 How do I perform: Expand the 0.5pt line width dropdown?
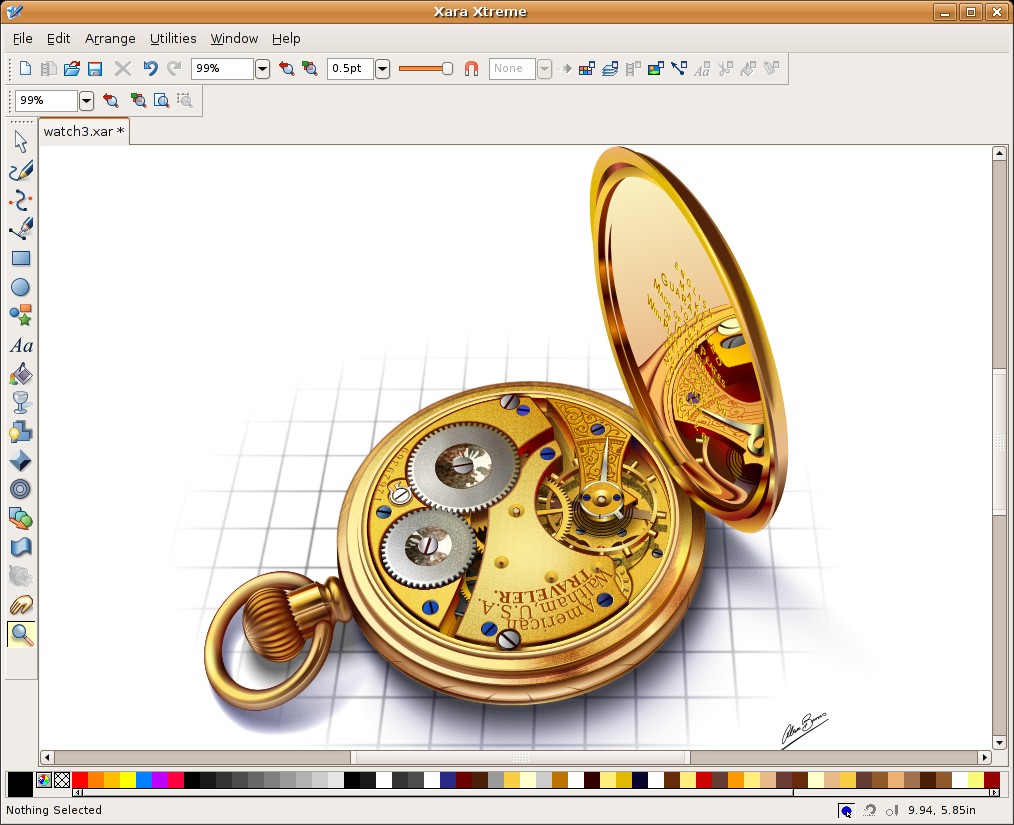[x=382, y=69]
